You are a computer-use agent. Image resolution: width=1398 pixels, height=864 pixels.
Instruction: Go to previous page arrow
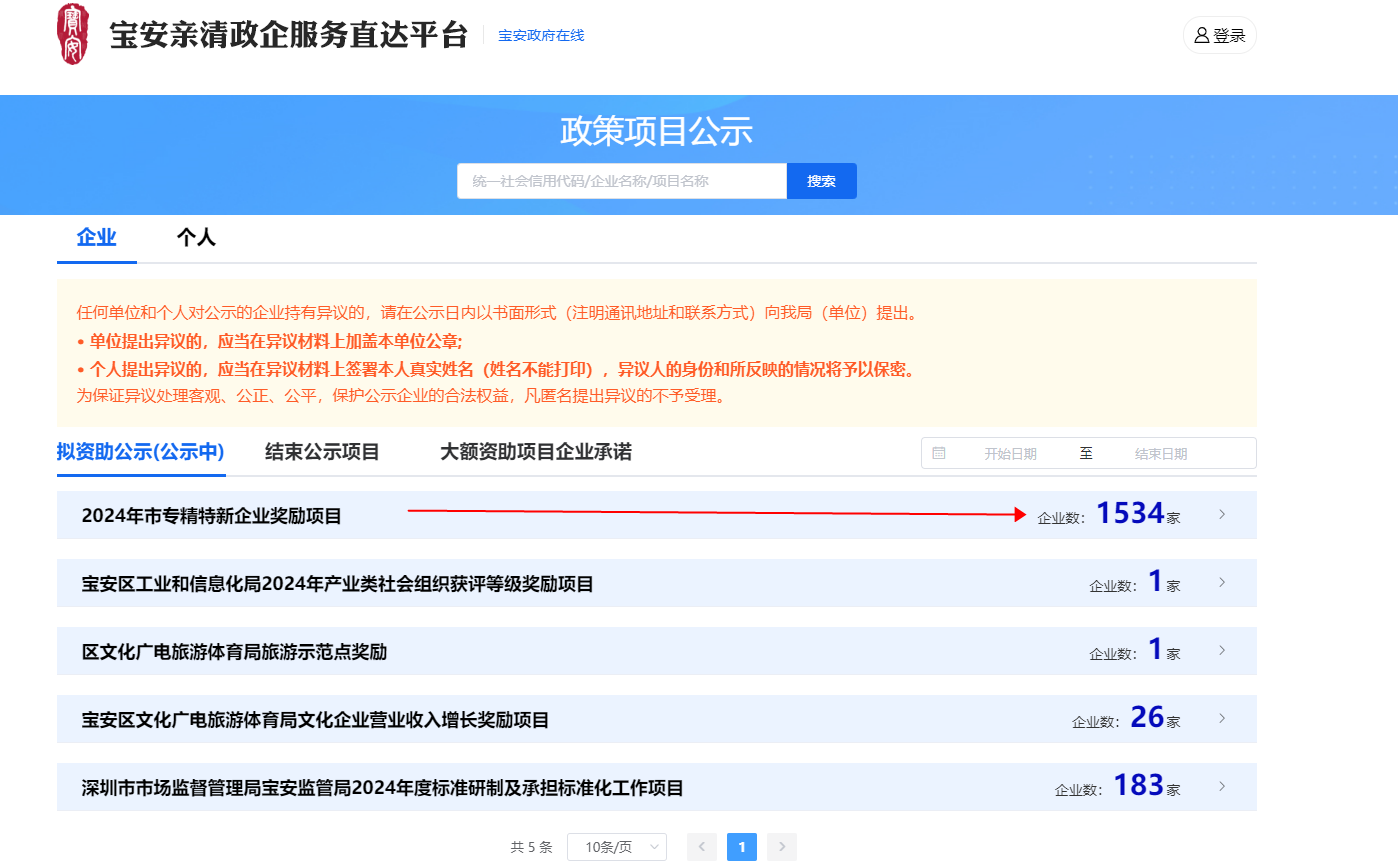[702, 847]
